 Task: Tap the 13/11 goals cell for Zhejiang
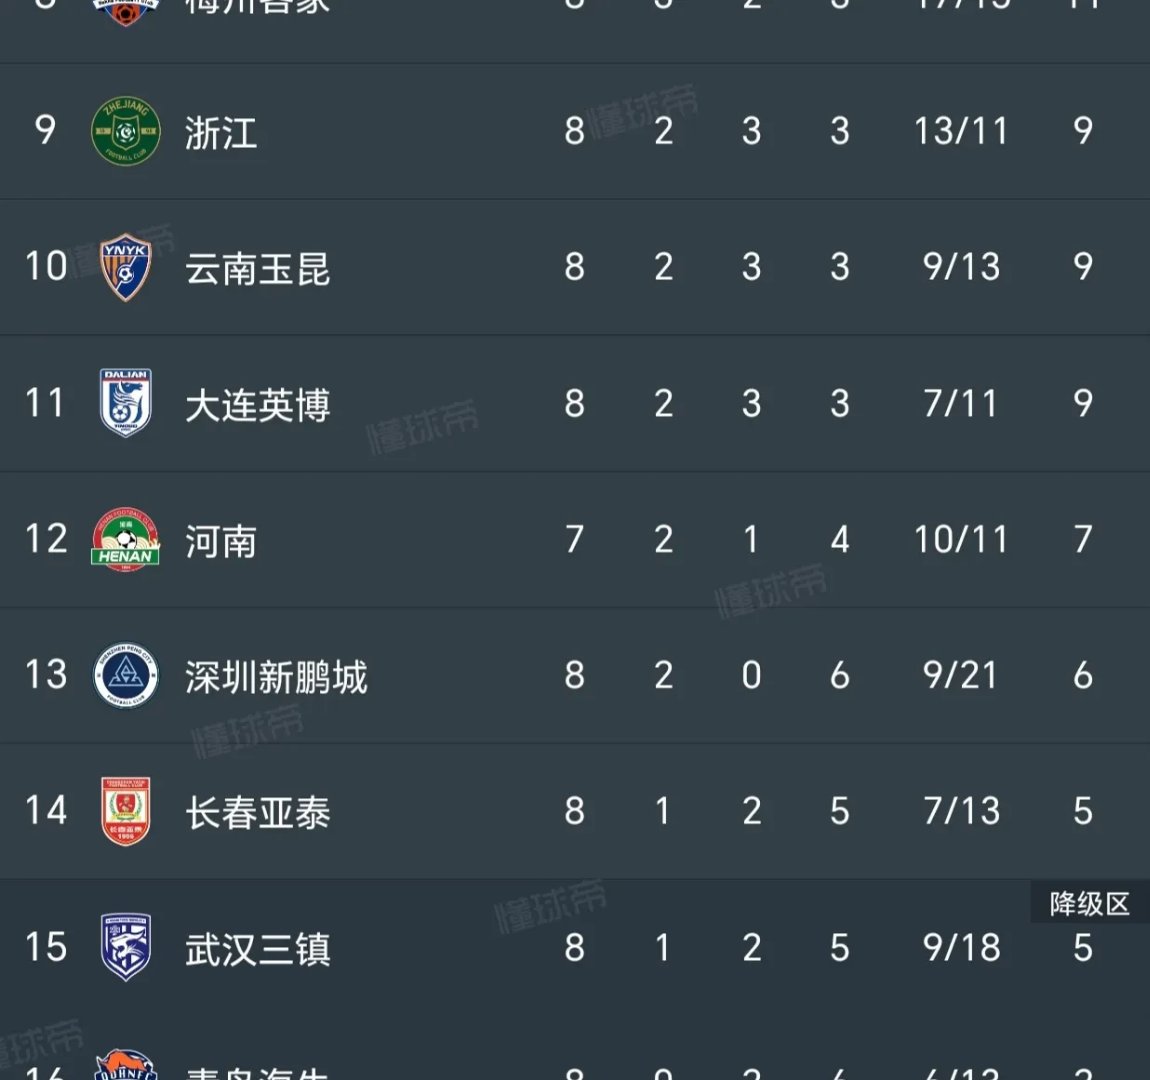961,131
